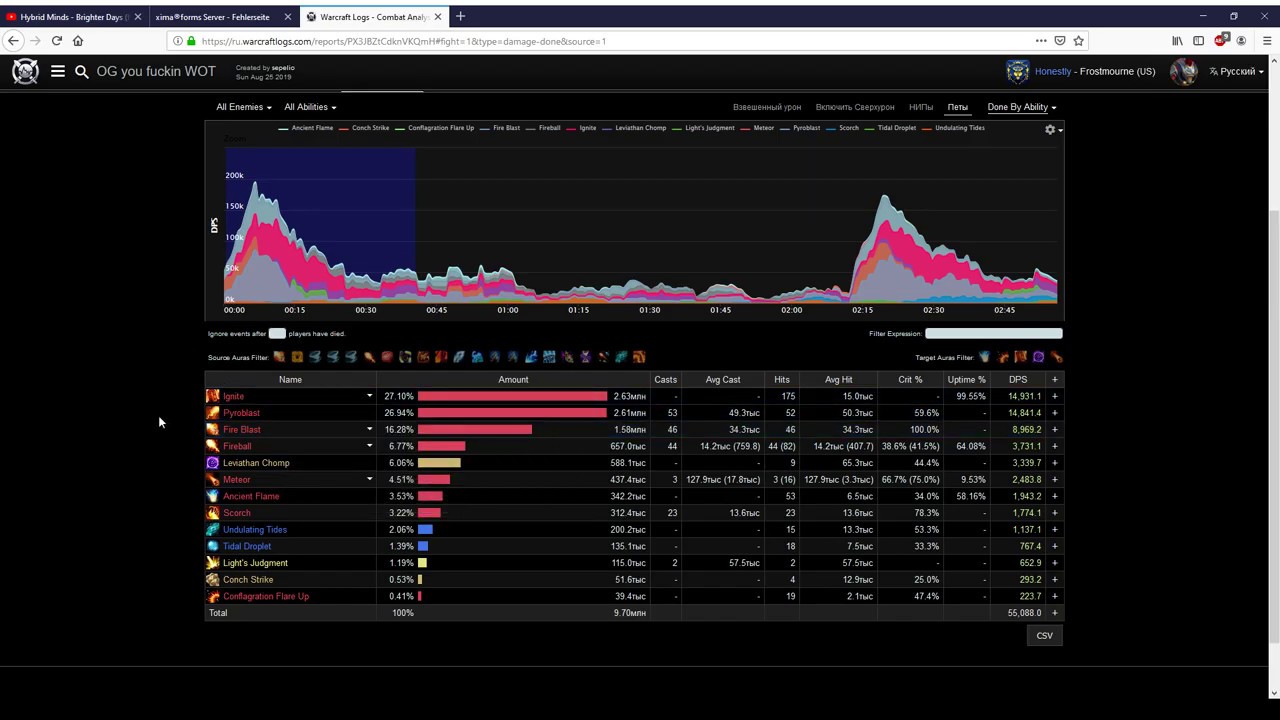Select the Петы tab

pyautogui.click(x=958, y=107)
